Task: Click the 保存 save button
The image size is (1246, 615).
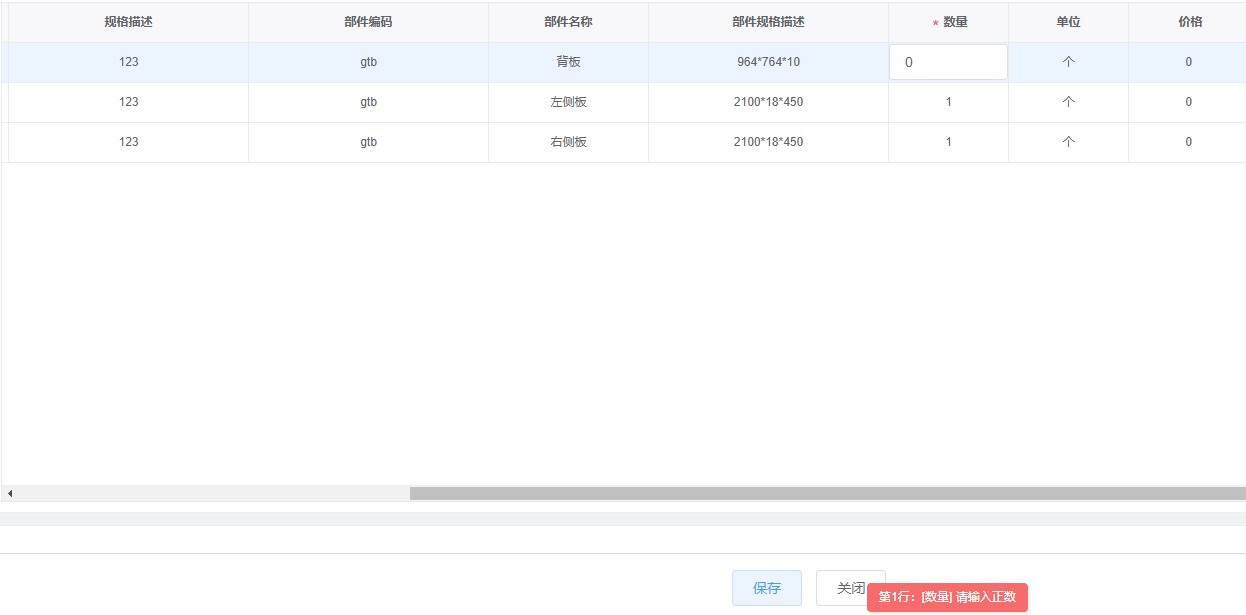Action: [766, 588]
